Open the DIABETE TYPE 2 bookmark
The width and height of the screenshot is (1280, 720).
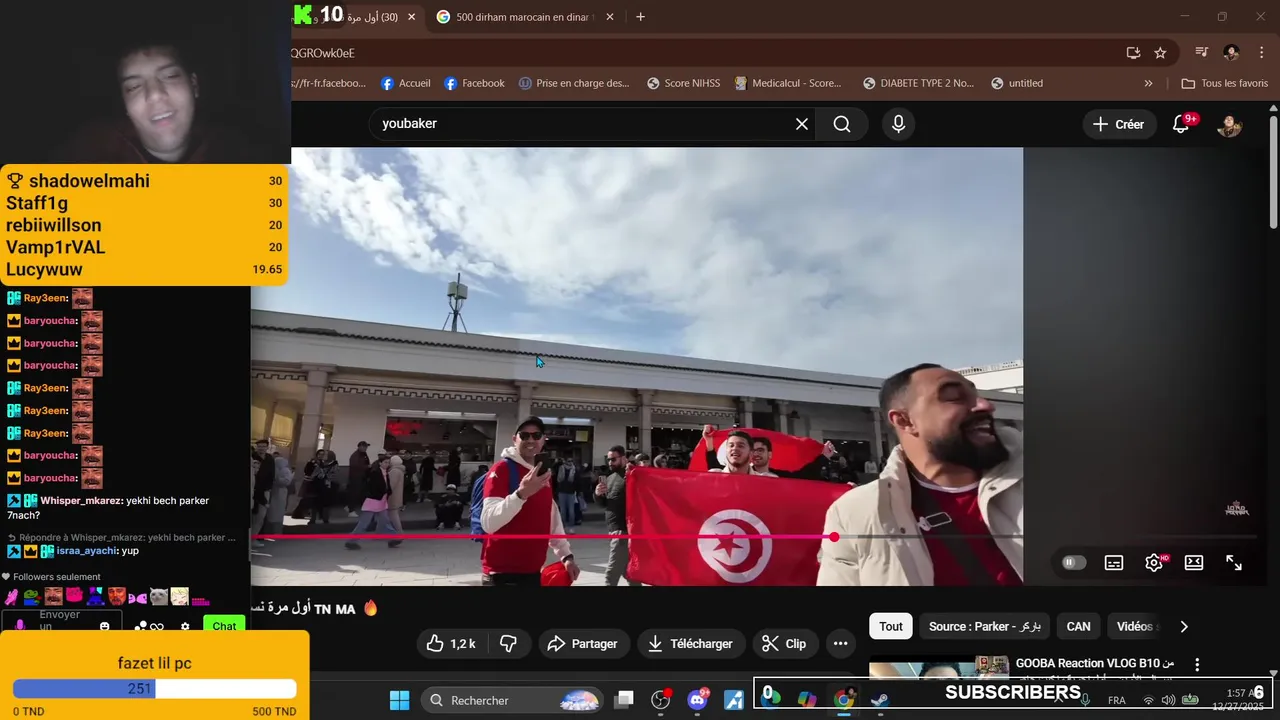918,84
